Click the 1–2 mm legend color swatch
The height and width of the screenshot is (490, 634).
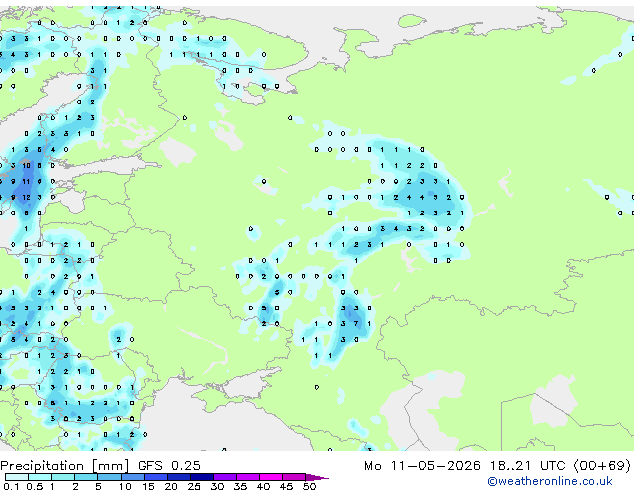click(x=63, y=477)
